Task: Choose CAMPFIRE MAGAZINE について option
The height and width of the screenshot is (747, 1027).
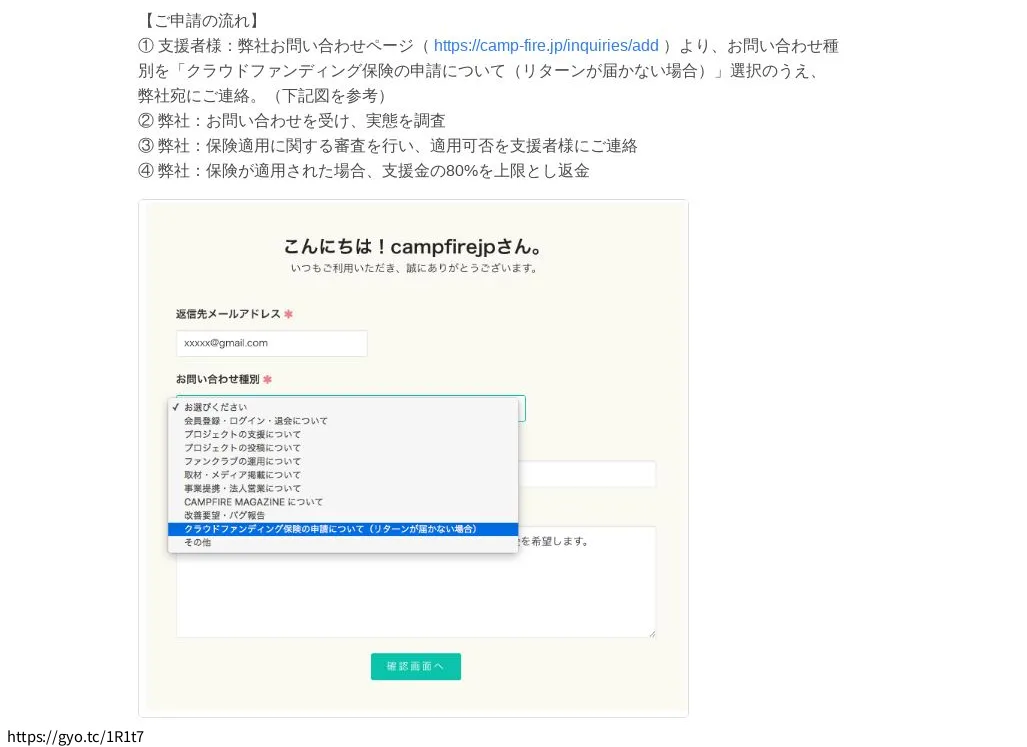Action: tap(253, 502)
